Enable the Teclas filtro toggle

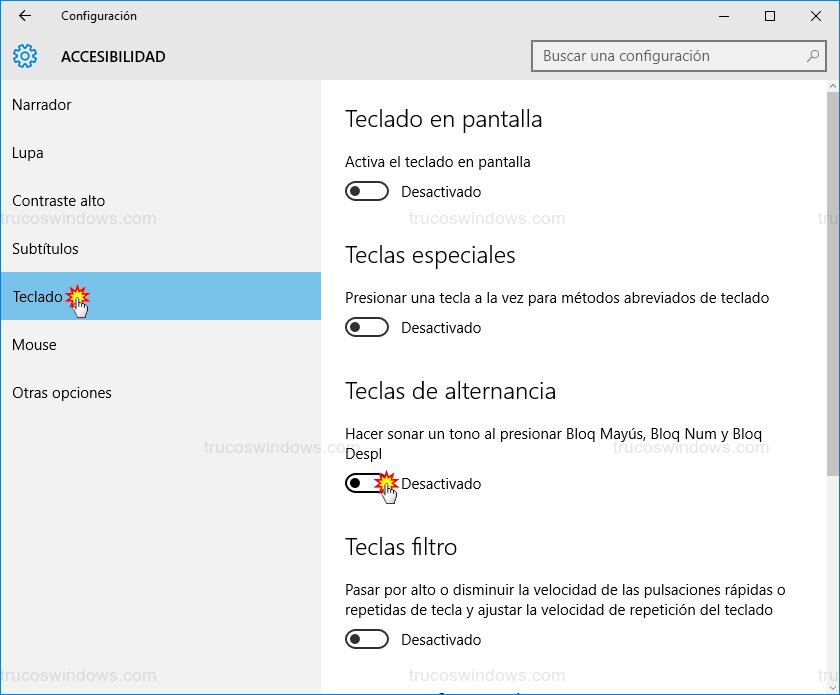366,639
